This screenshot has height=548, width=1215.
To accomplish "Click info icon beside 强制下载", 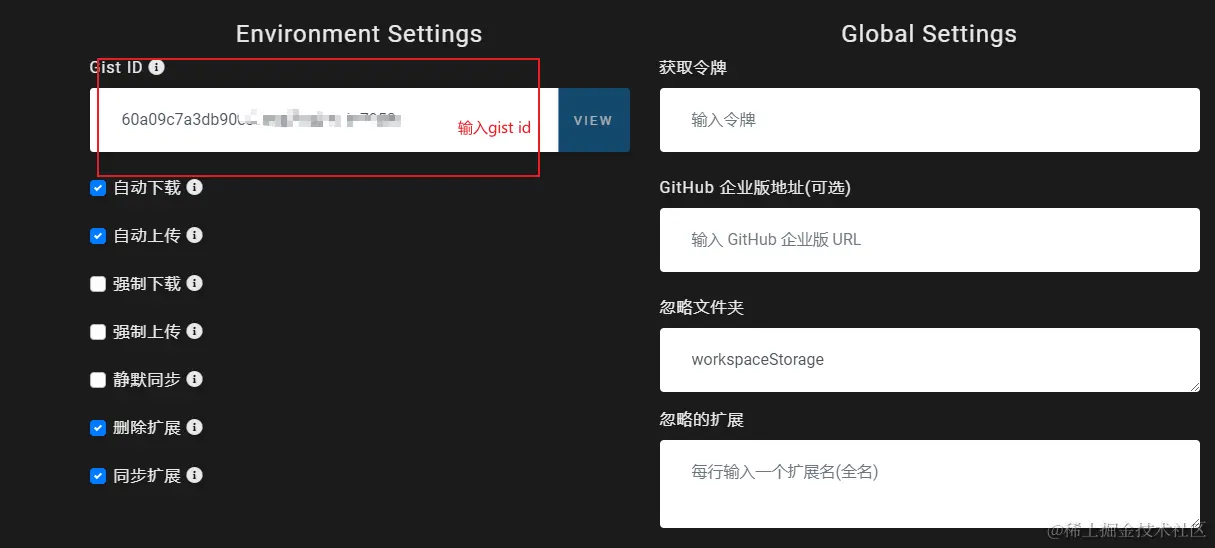I will tap(195, 283).
